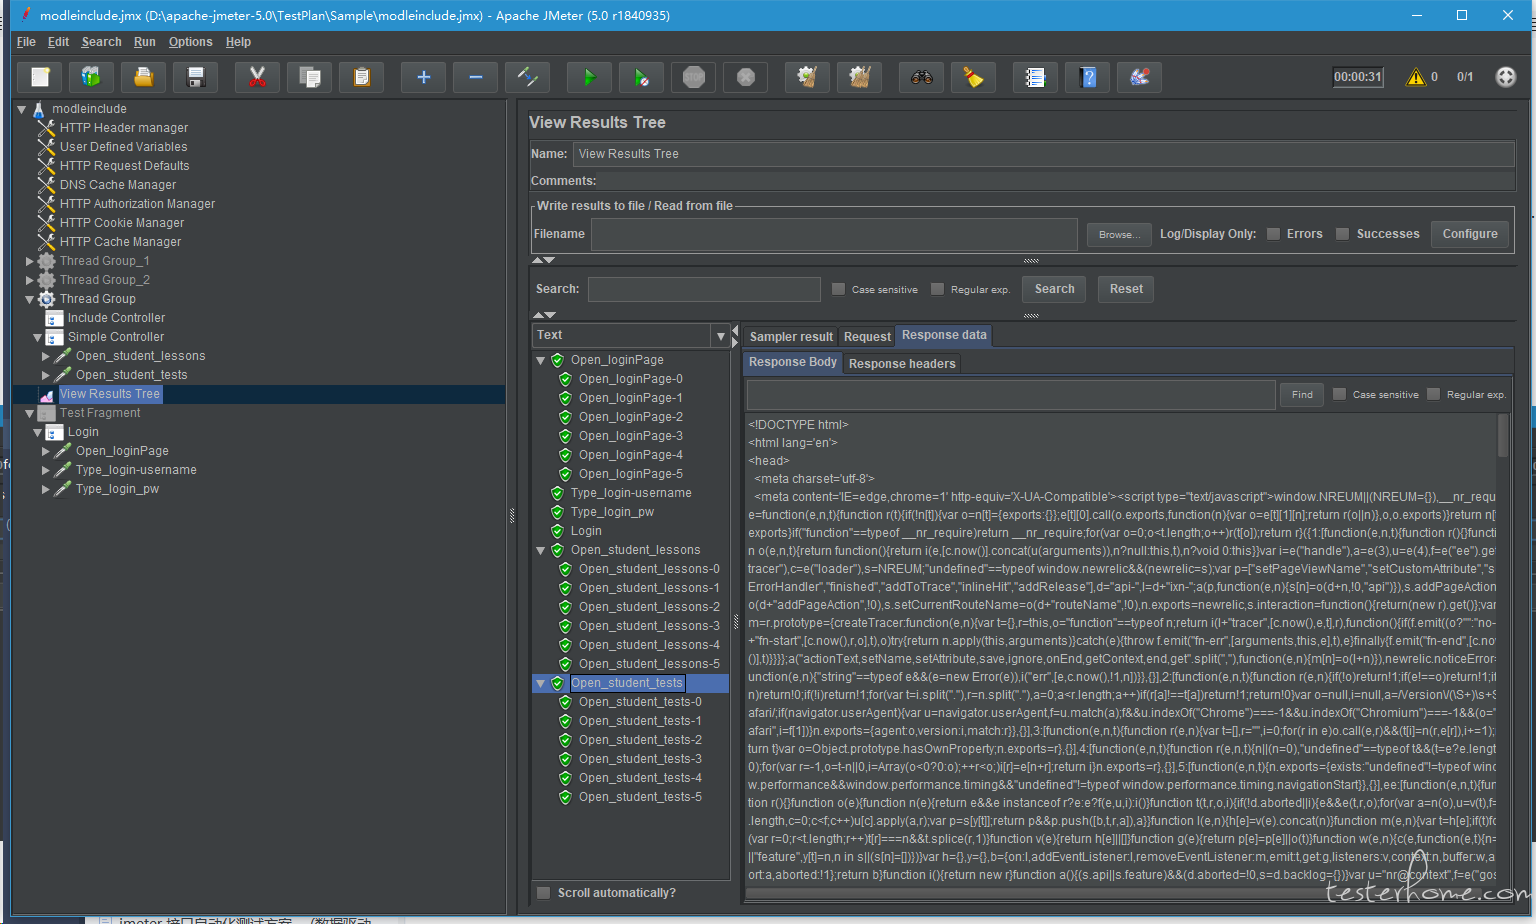
Task: Expand Thread Group_1 node
Action: pyautogui.click(x=29, y=261)
